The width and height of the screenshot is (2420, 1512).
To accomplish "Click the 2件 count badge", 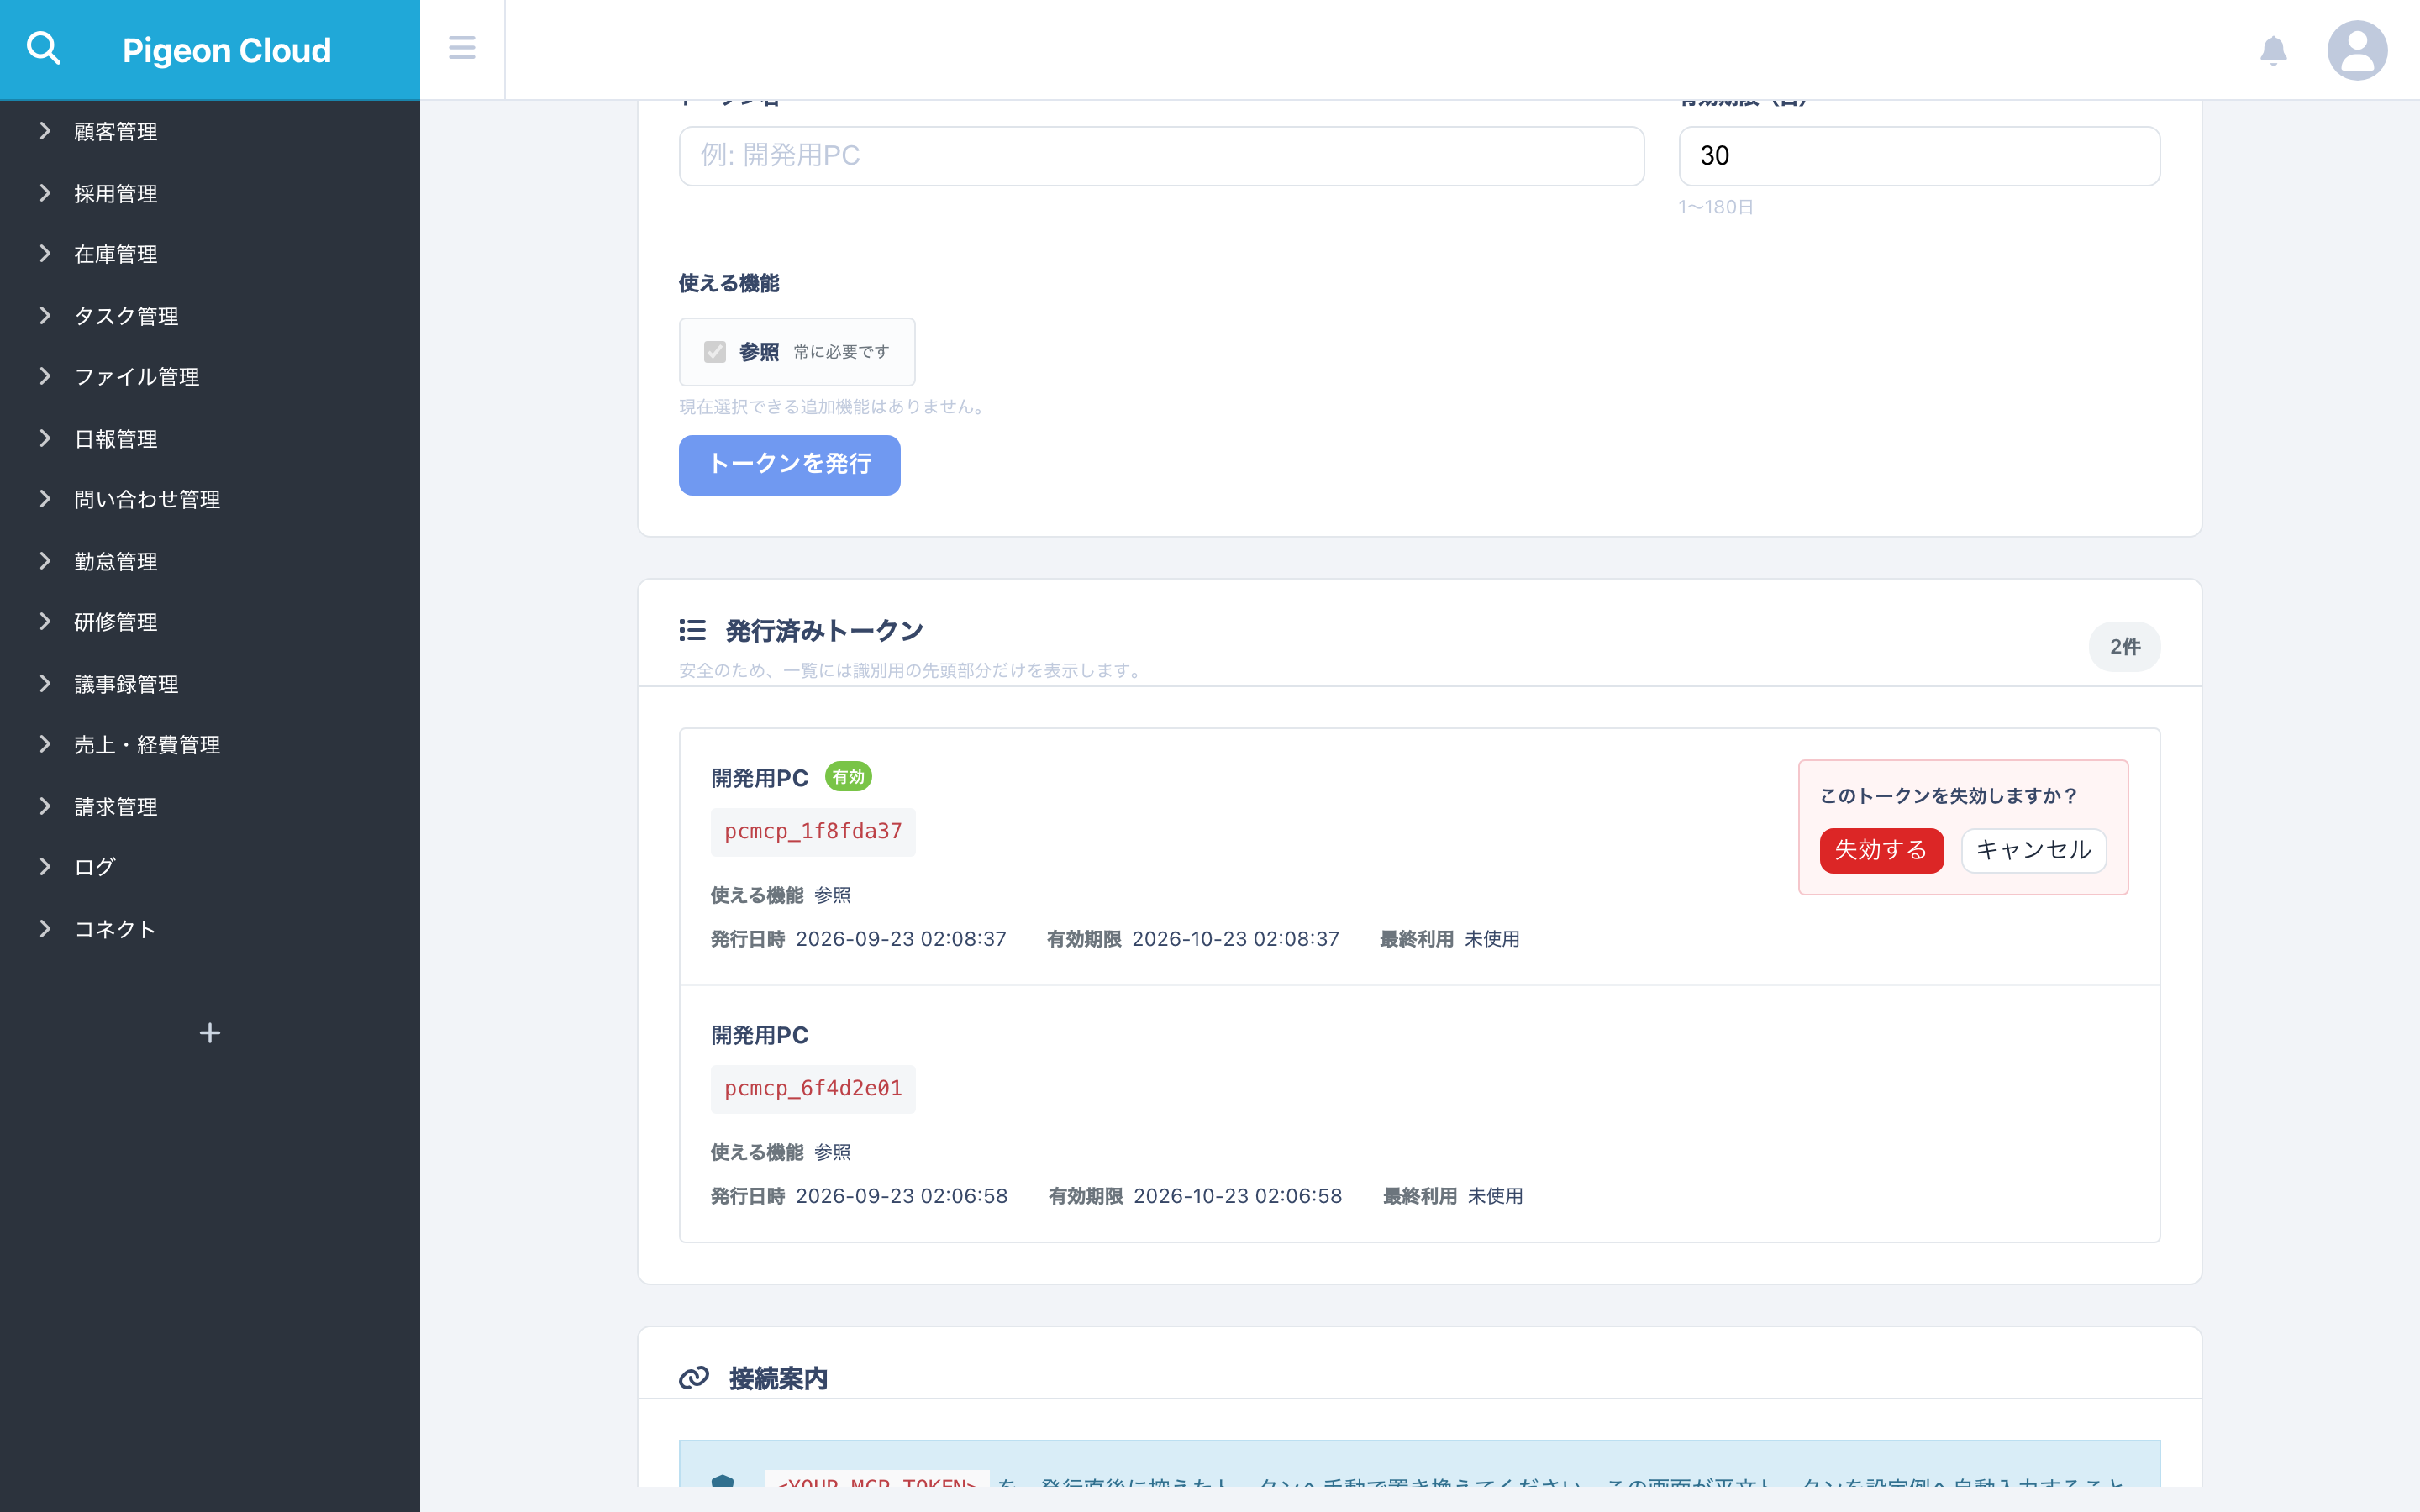I will point(2124,647).
